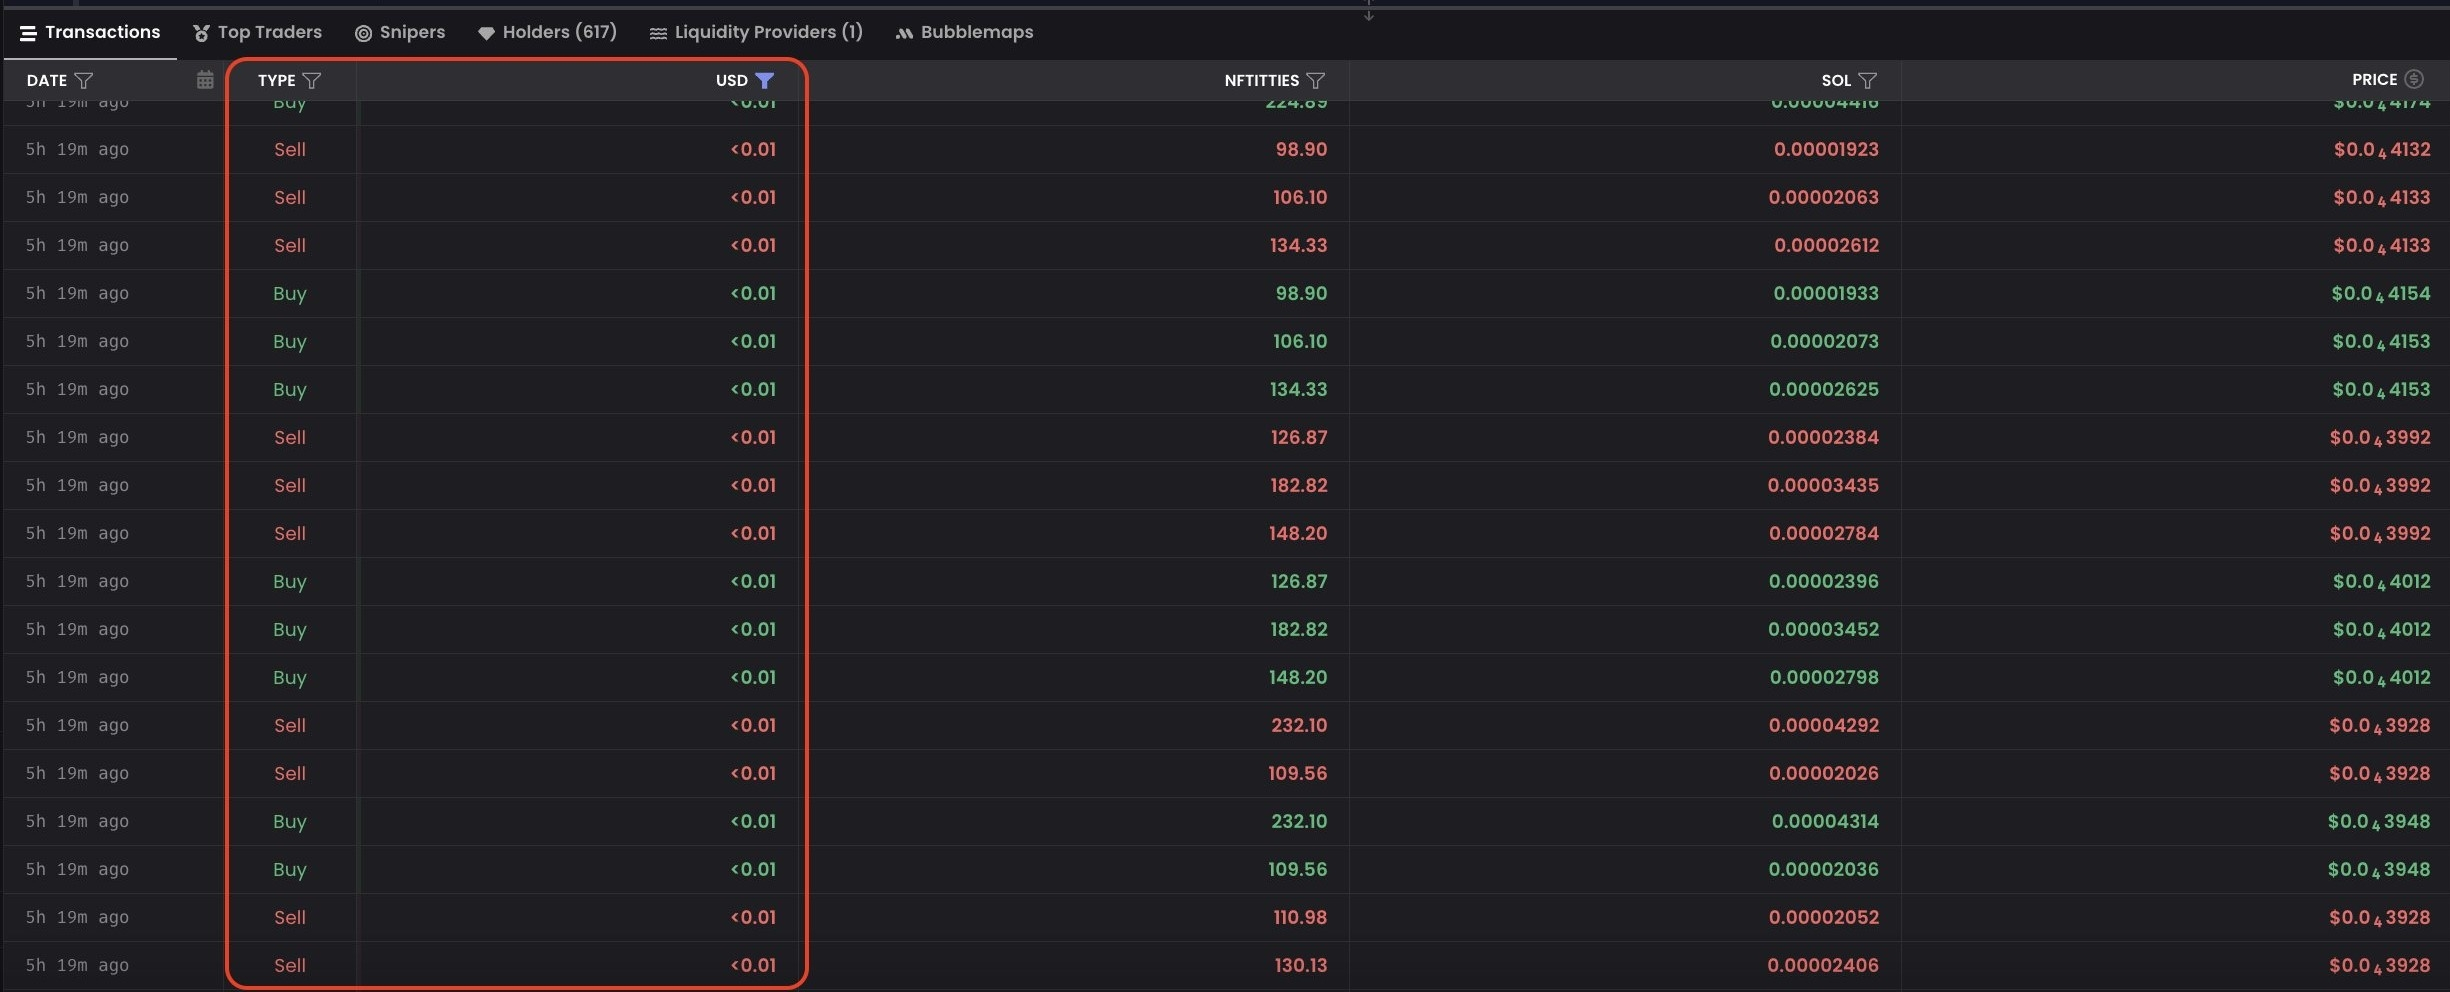2450x992 pixels.
Task: Open the SOL column filter funnel
Action: [x=1867, y=80]
